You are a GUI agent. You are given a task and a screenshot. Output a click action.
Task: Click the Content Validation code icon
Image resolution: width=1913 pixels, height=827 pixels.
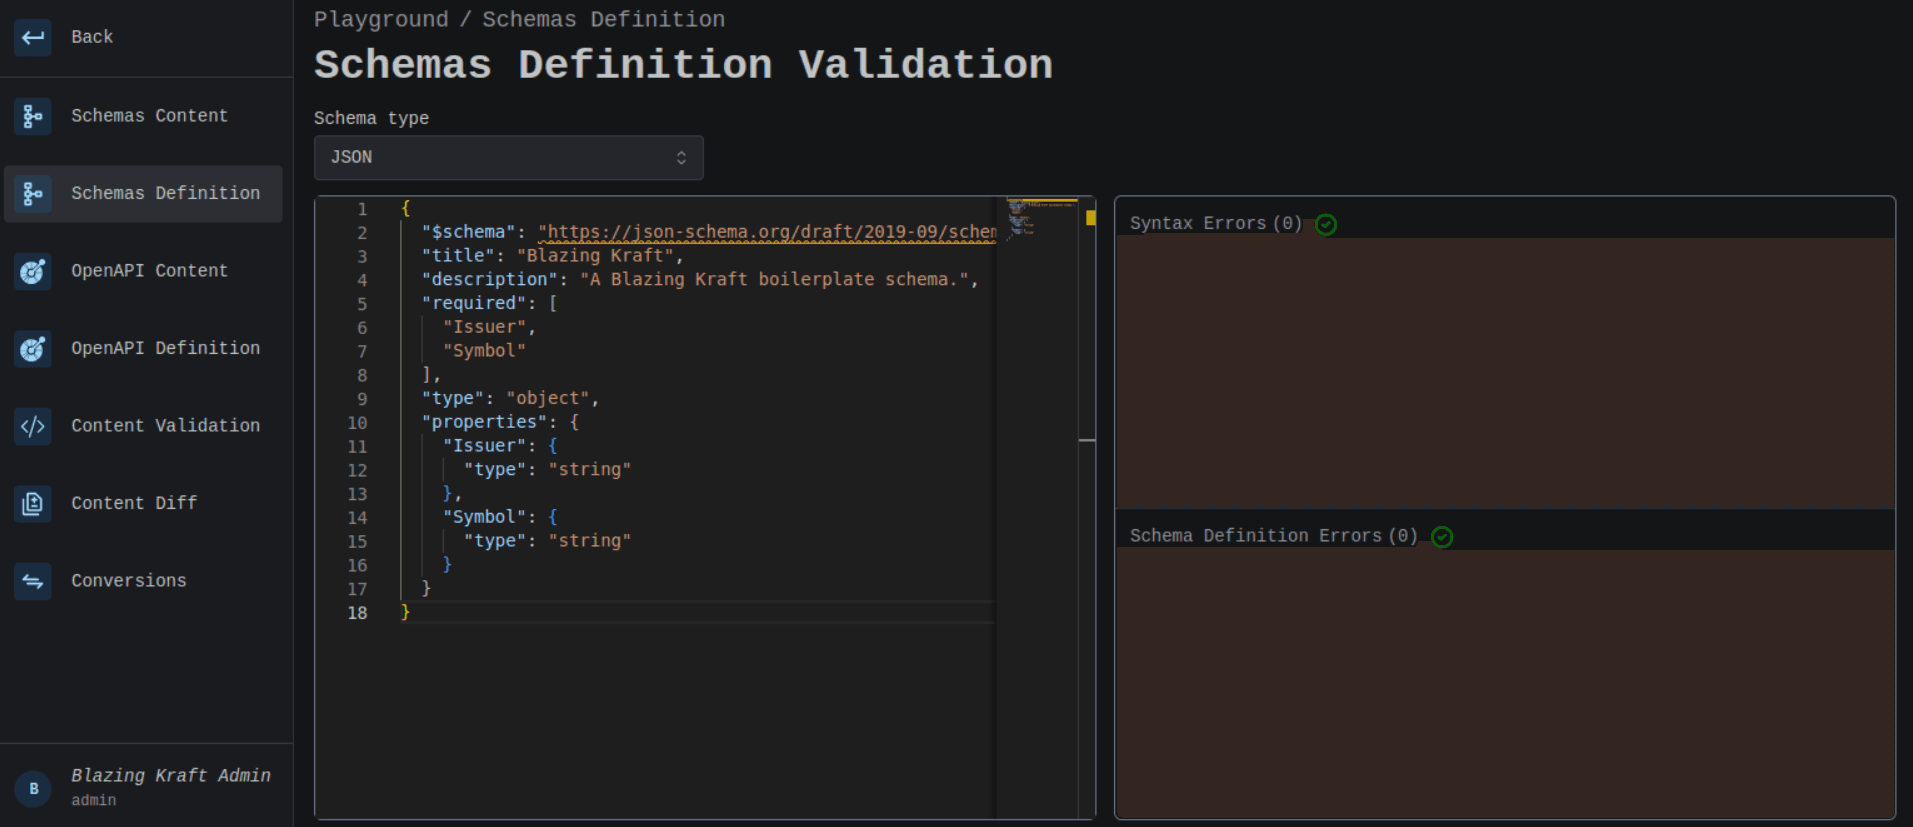[33, 426]
